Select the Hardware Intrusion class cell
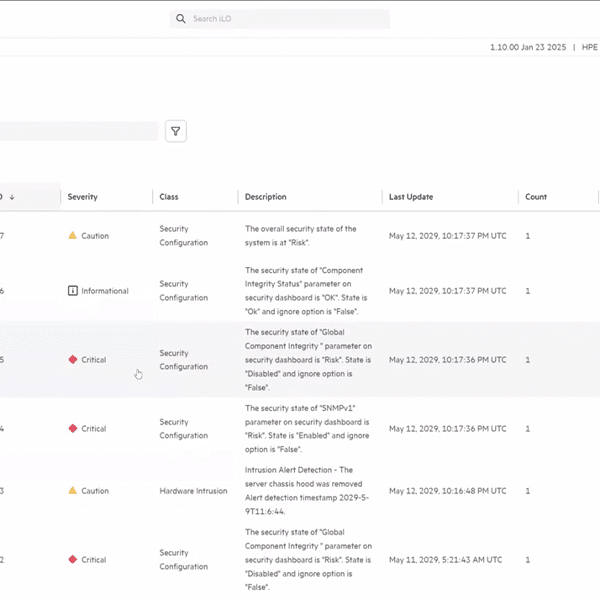Screen dimensions: 600x600 tap(193, 491)
